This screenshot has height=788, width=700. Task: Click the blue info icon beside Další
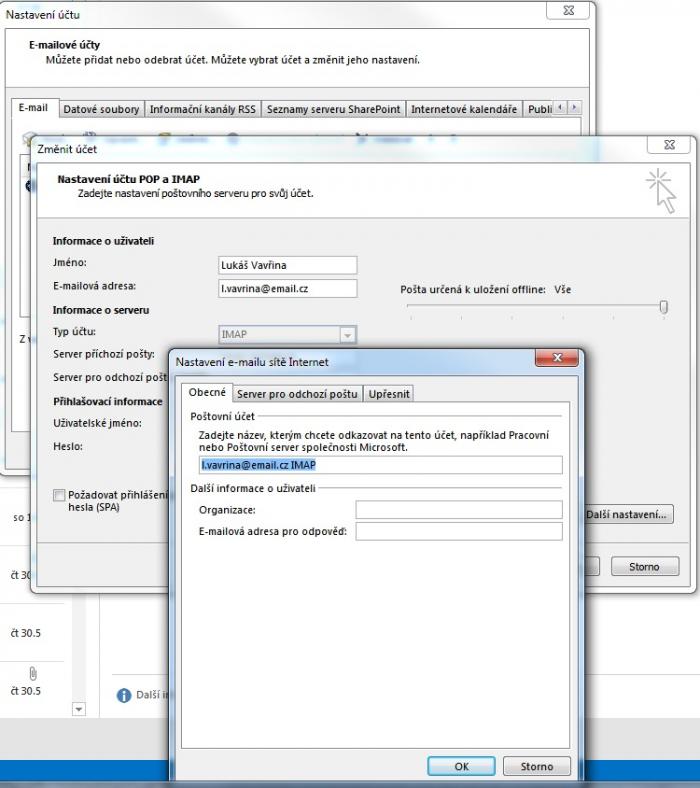tap(124, 695)
